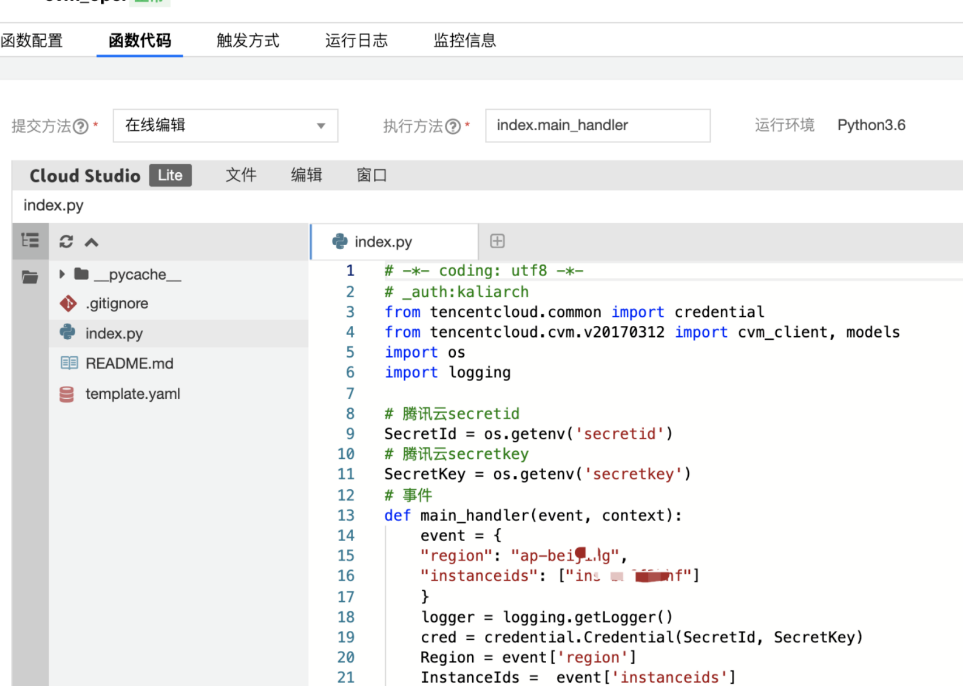Open the 监控信息 tab
The image size is (963, 686).
click(464, 41)
